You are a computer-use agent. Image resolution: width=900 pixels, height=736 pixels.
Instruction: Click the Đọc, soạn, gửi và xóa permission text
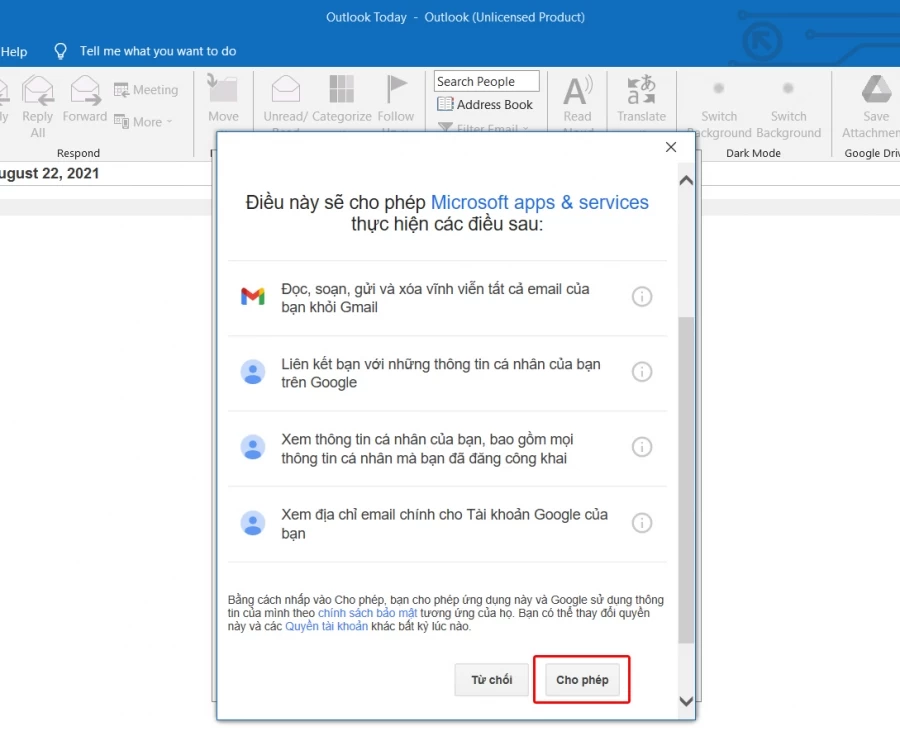(x=435, y=297)
